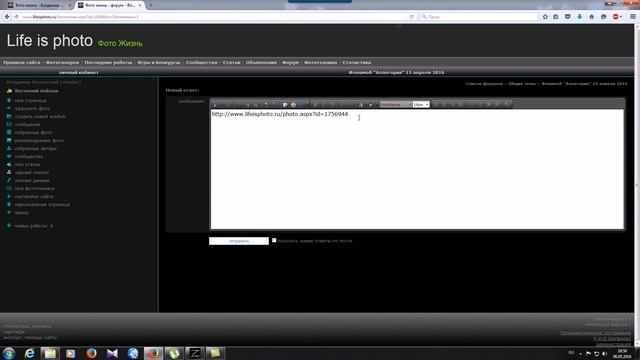Open downloads via blue arrow icon
The image size is (640, 360).
pos(580,17)
